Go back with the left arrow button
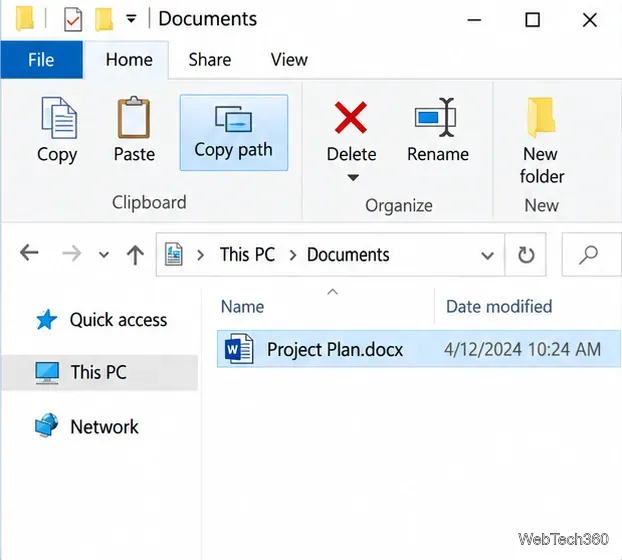This screenshot has width=622, height=560. click(x=29, y=253)
